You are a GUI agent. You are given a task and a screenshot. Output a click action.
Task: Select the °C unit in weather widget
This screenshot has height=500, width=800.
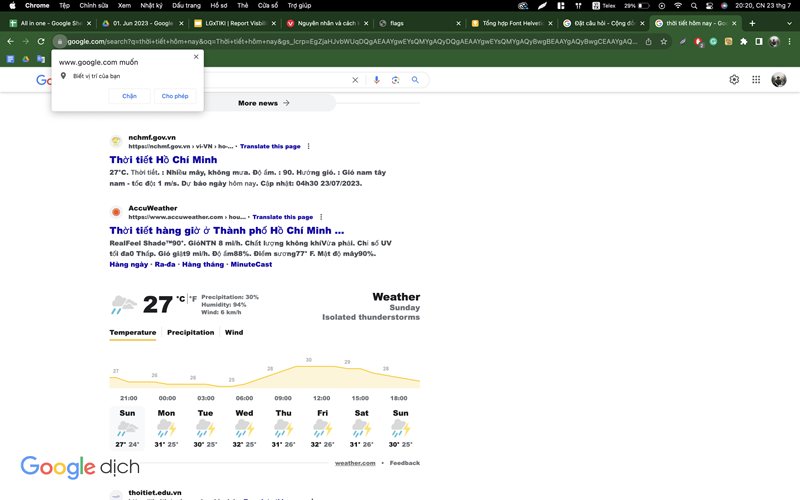181,298
